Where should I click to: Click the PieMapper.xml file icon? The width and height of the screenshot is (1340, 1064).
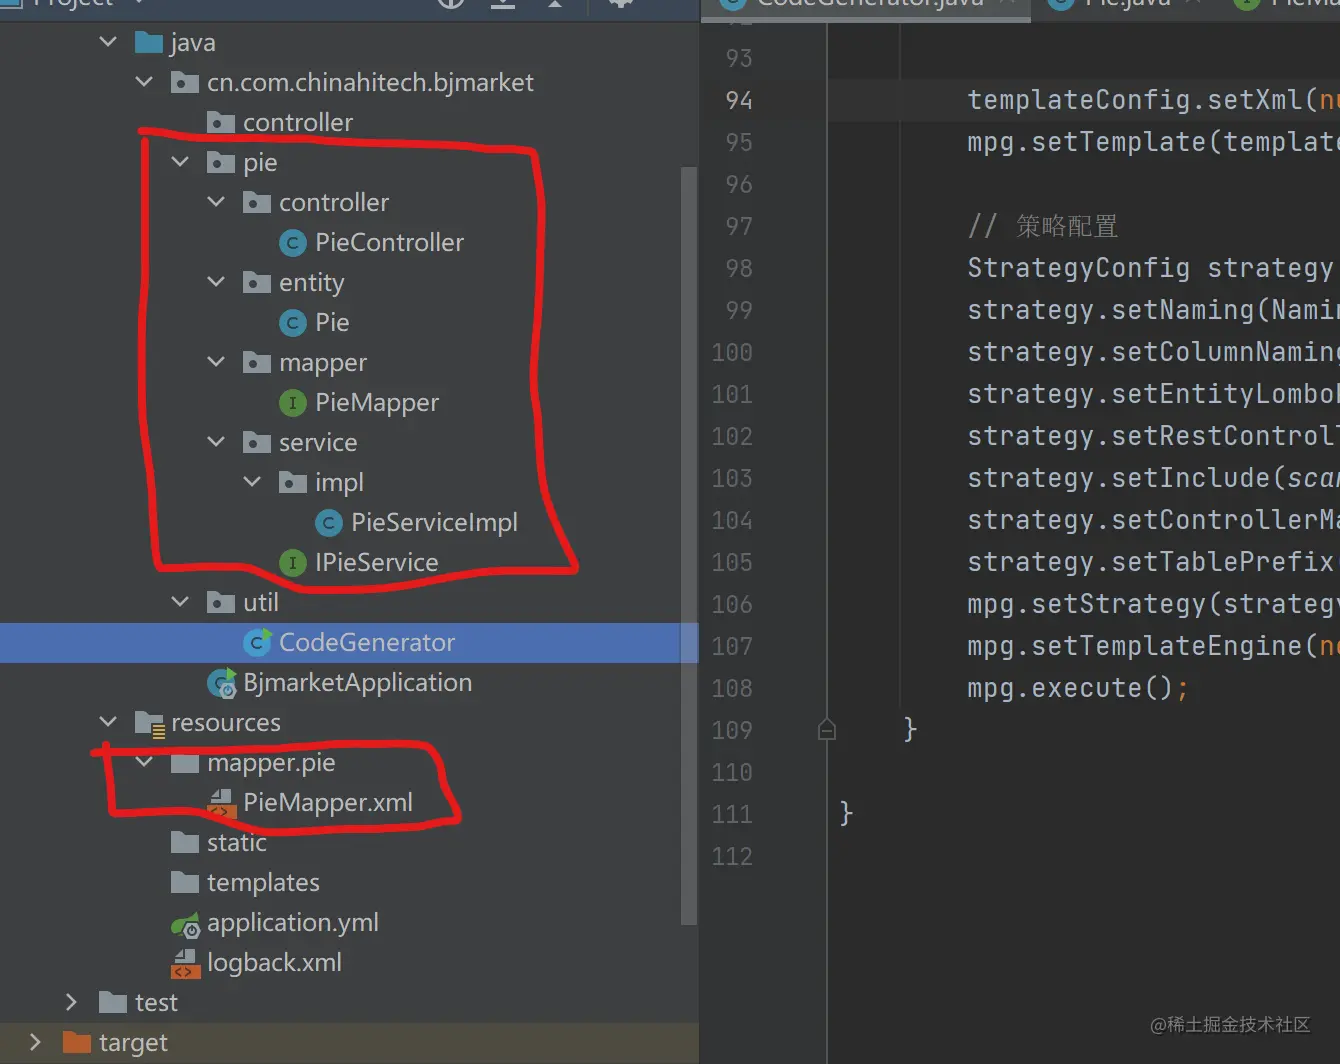(x=221, y=802)
